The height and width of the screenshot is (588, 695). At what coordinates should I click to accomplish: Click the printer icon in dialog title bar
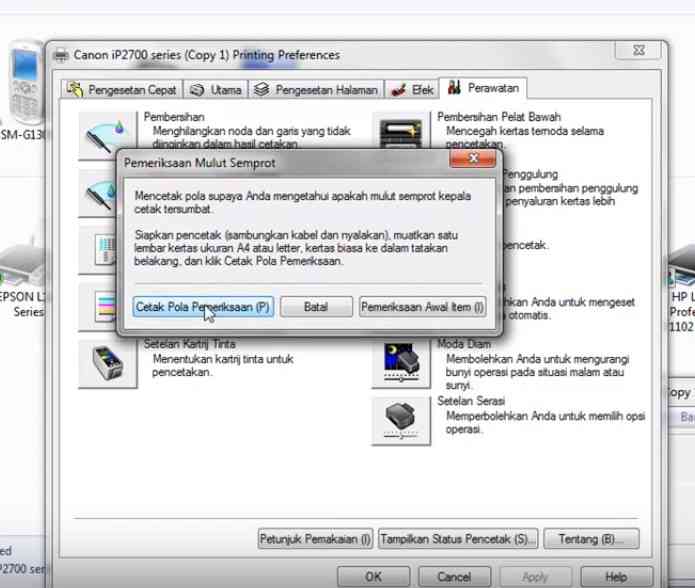tap(61, 55)
